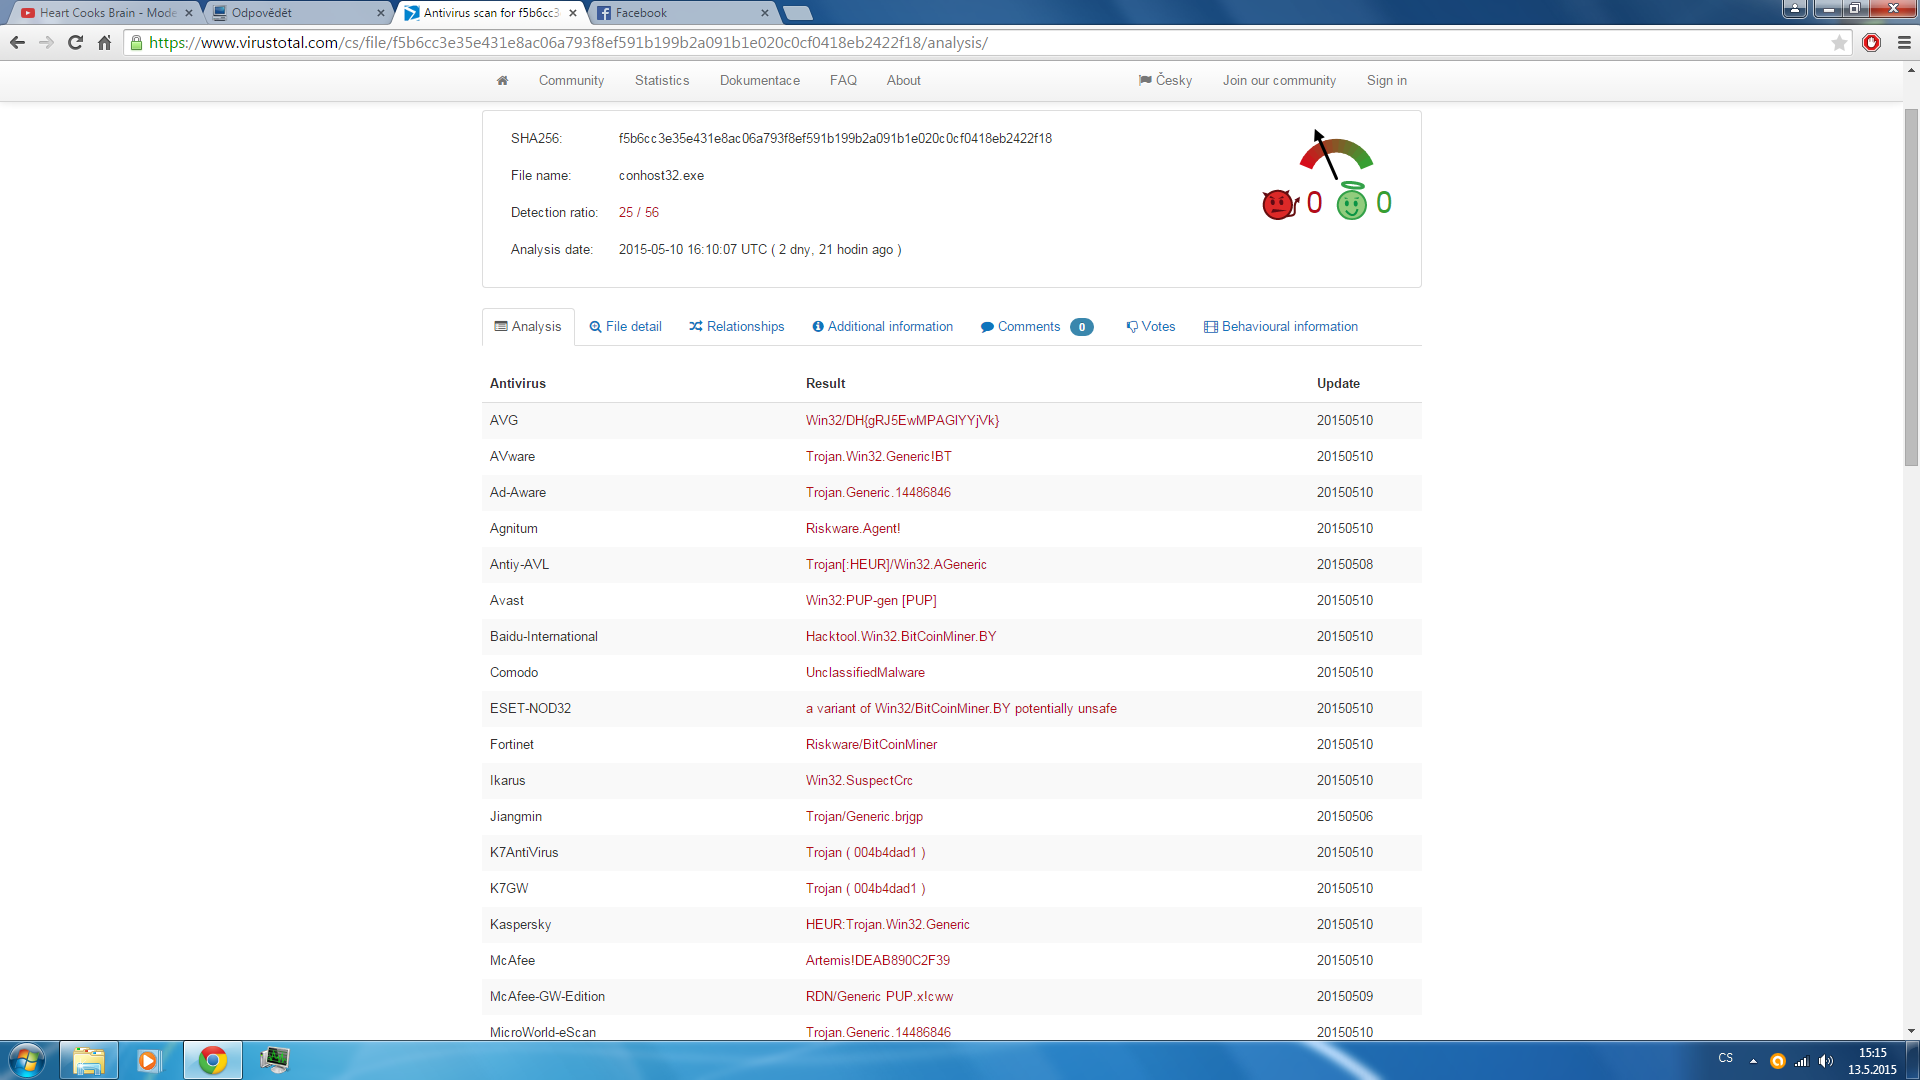The image size is (1920, 1080).
Task: Open Community navbar link
Action: 571,81
